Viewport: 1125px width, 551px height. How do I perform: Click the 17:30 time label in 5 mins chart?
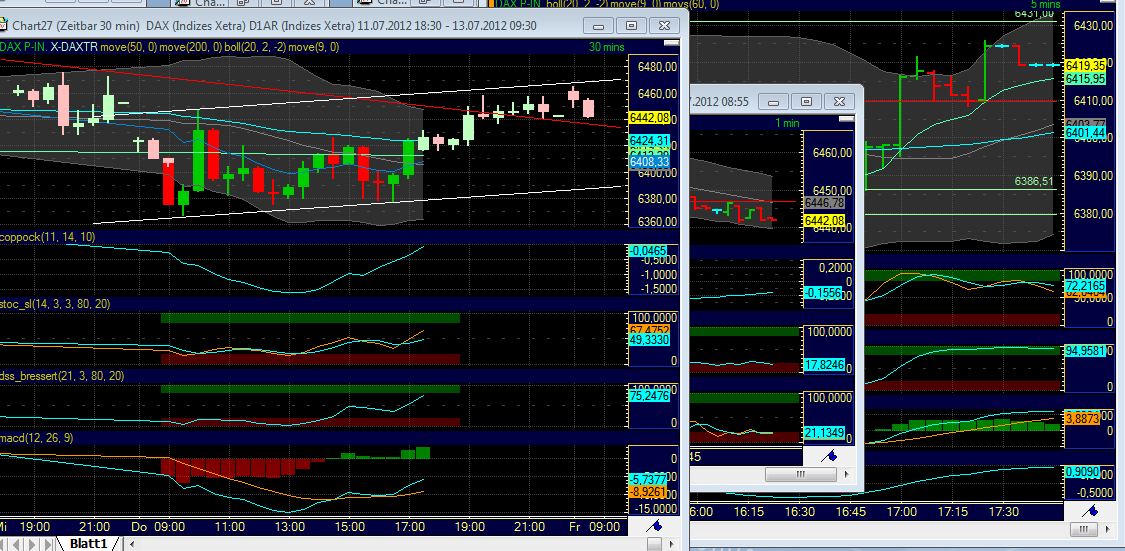click(x=1003, y=512)
